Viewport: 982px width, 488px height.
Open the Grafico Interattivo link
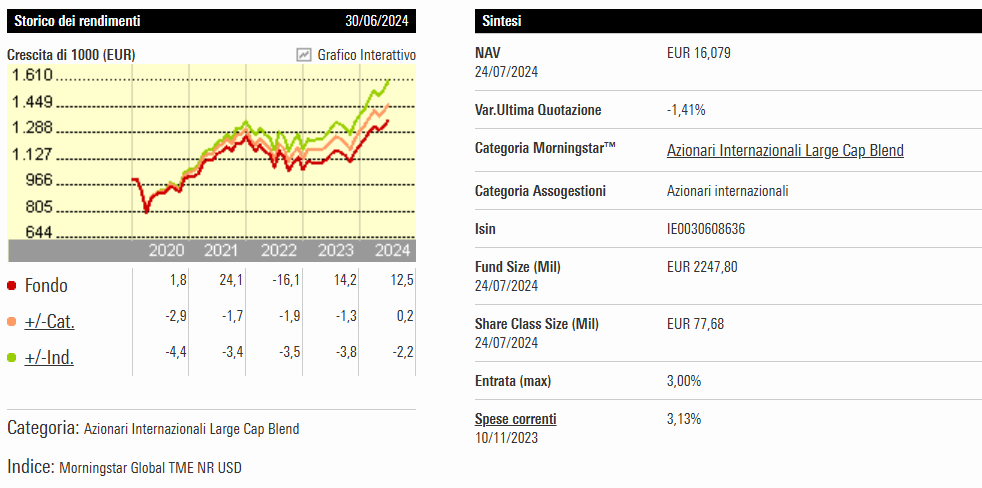pyautogui.click(x=366, y=55)
